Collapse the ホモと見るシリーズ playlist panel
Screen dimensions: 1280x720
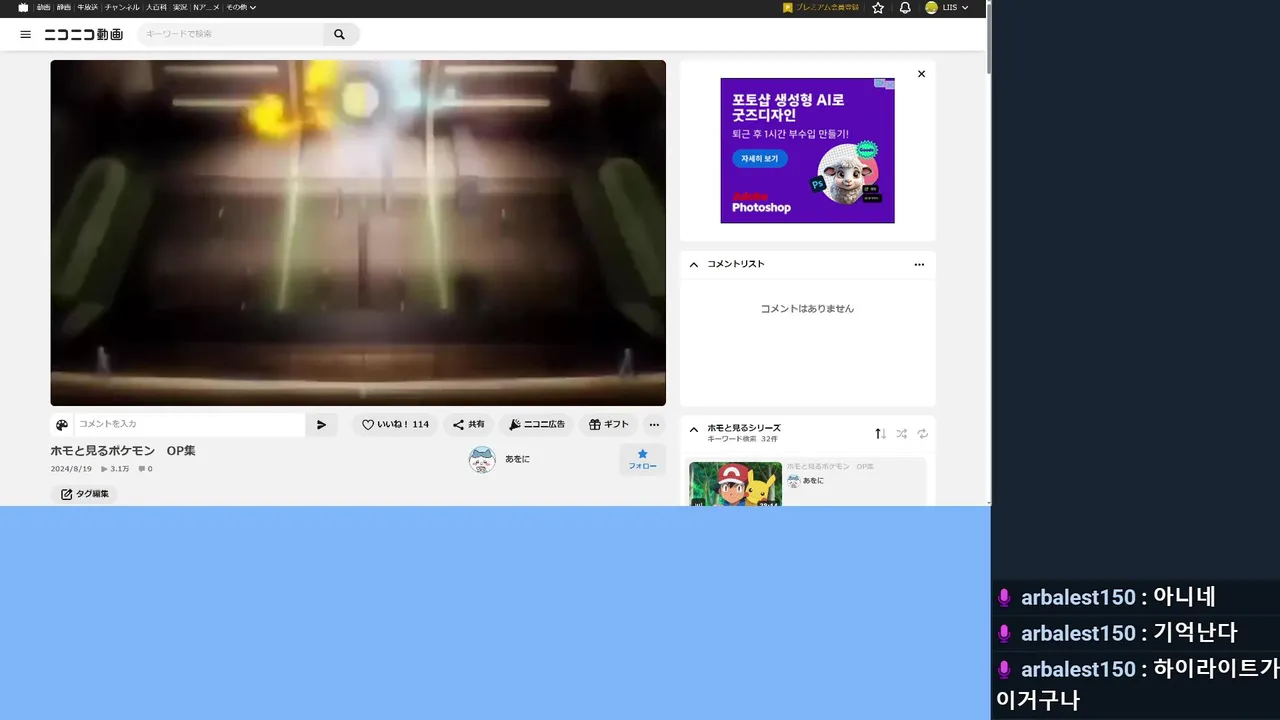coord(694,430)
